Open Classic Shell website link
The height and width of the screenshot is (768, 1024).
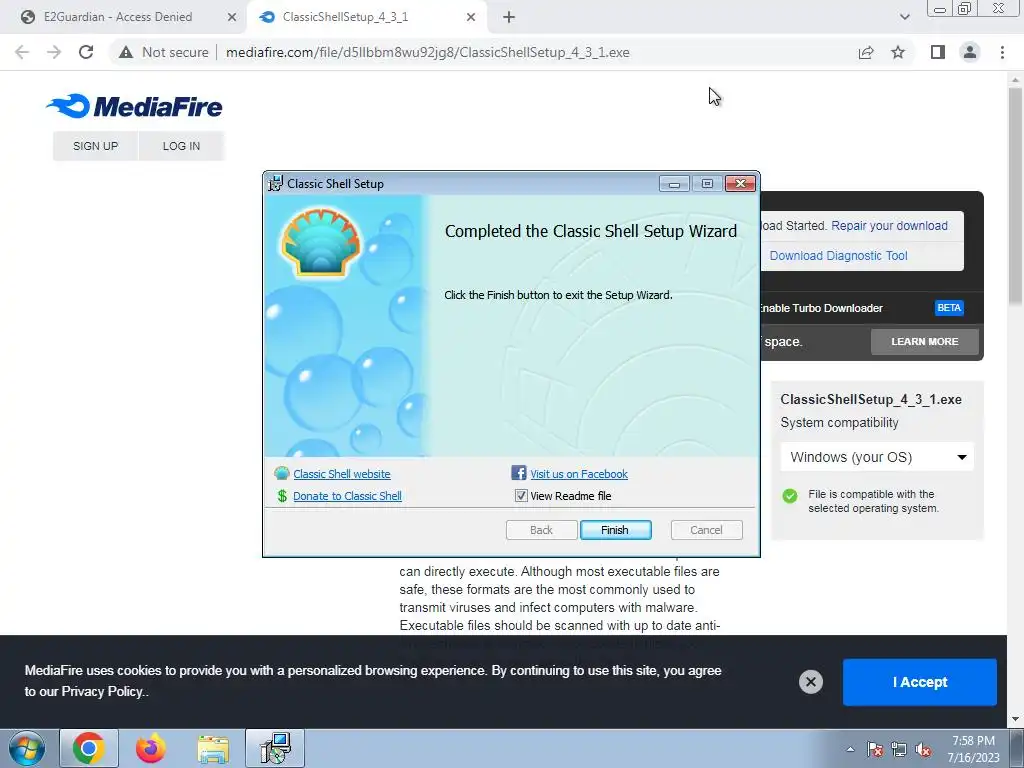click(342, 474)
